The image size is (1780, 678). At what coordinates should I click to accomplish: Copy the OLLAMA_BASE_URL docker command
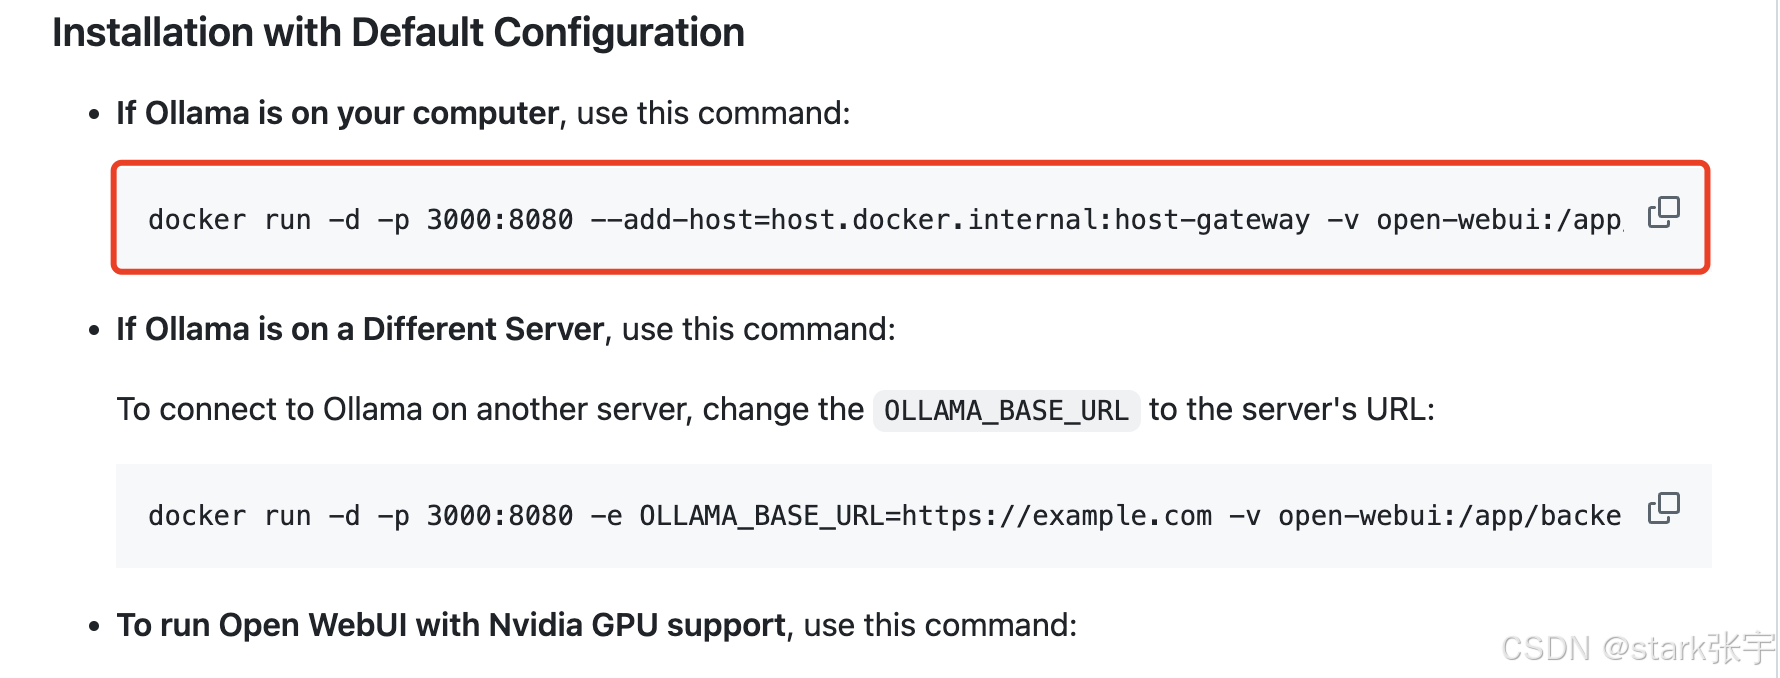(x=1663, y=508)
